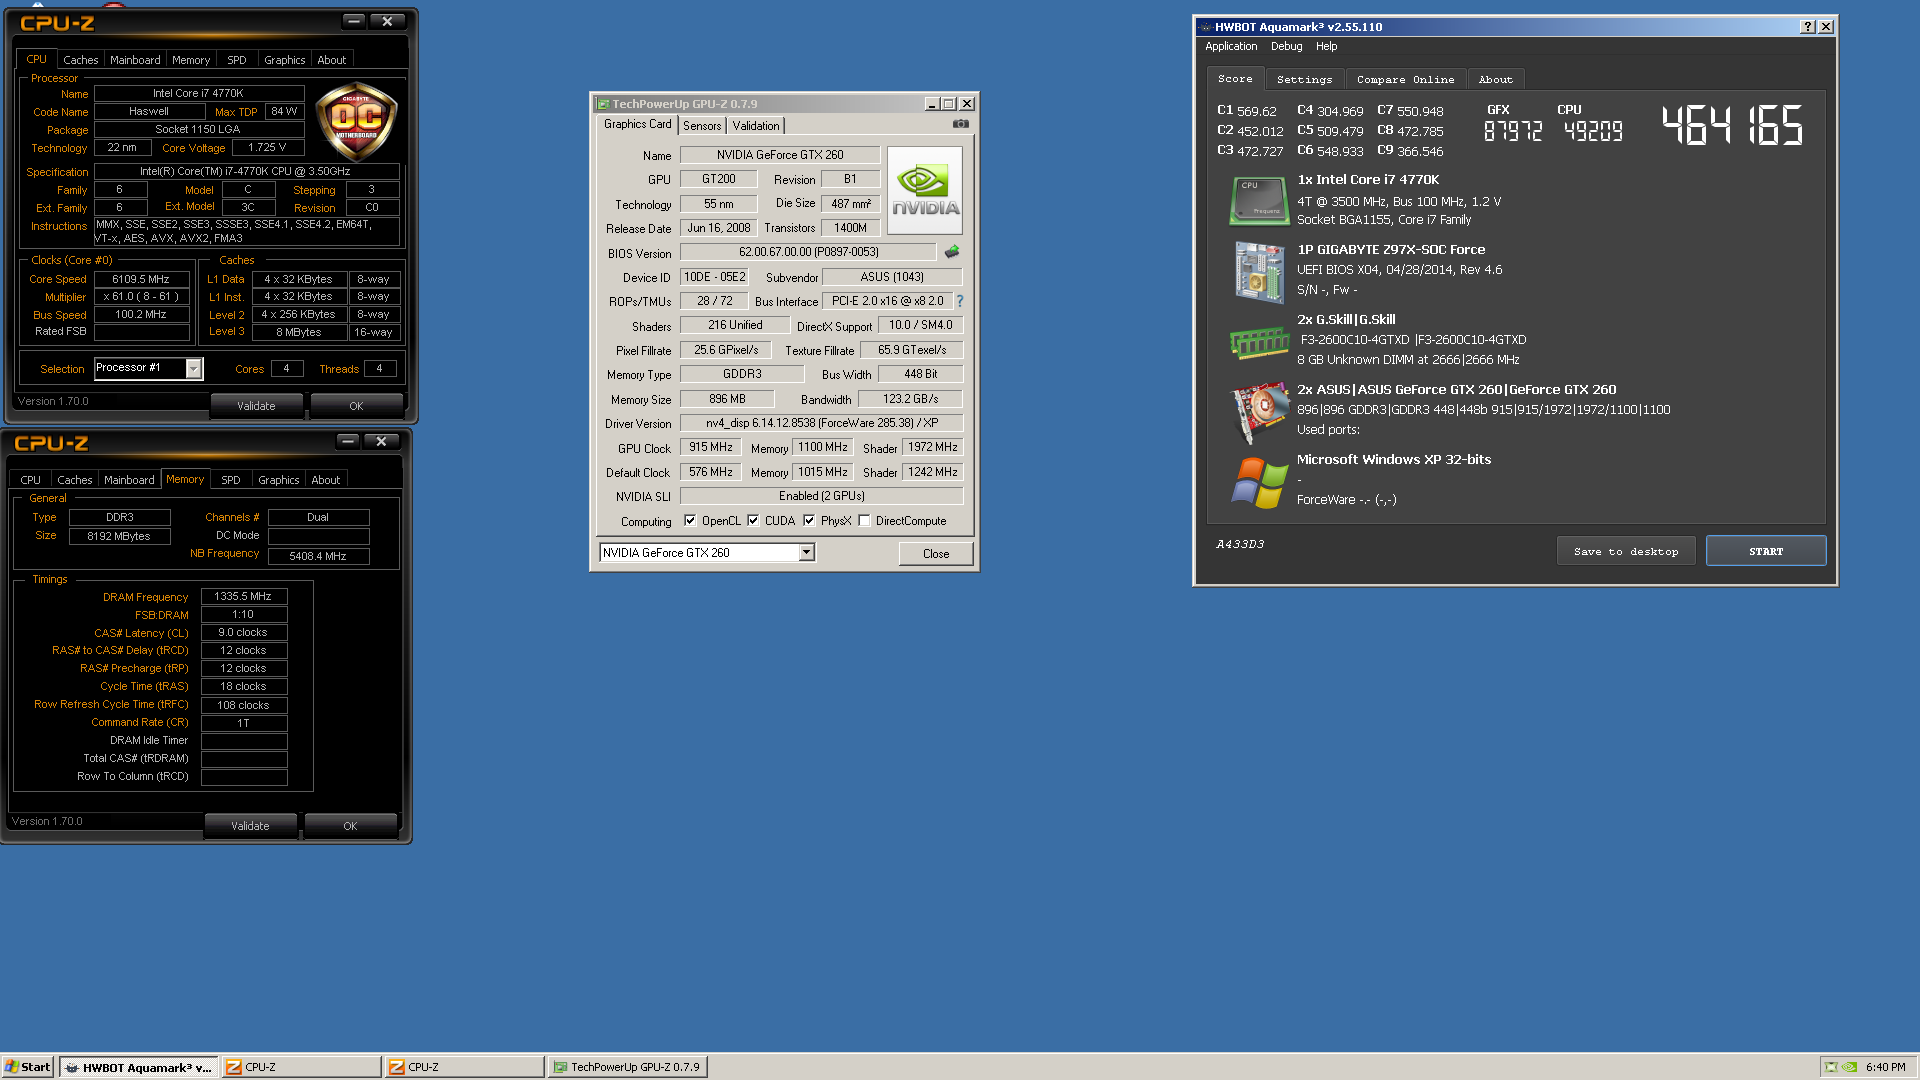Click the CPU chip icon in Aquamark
1920x1080 pixels.
1258,200
